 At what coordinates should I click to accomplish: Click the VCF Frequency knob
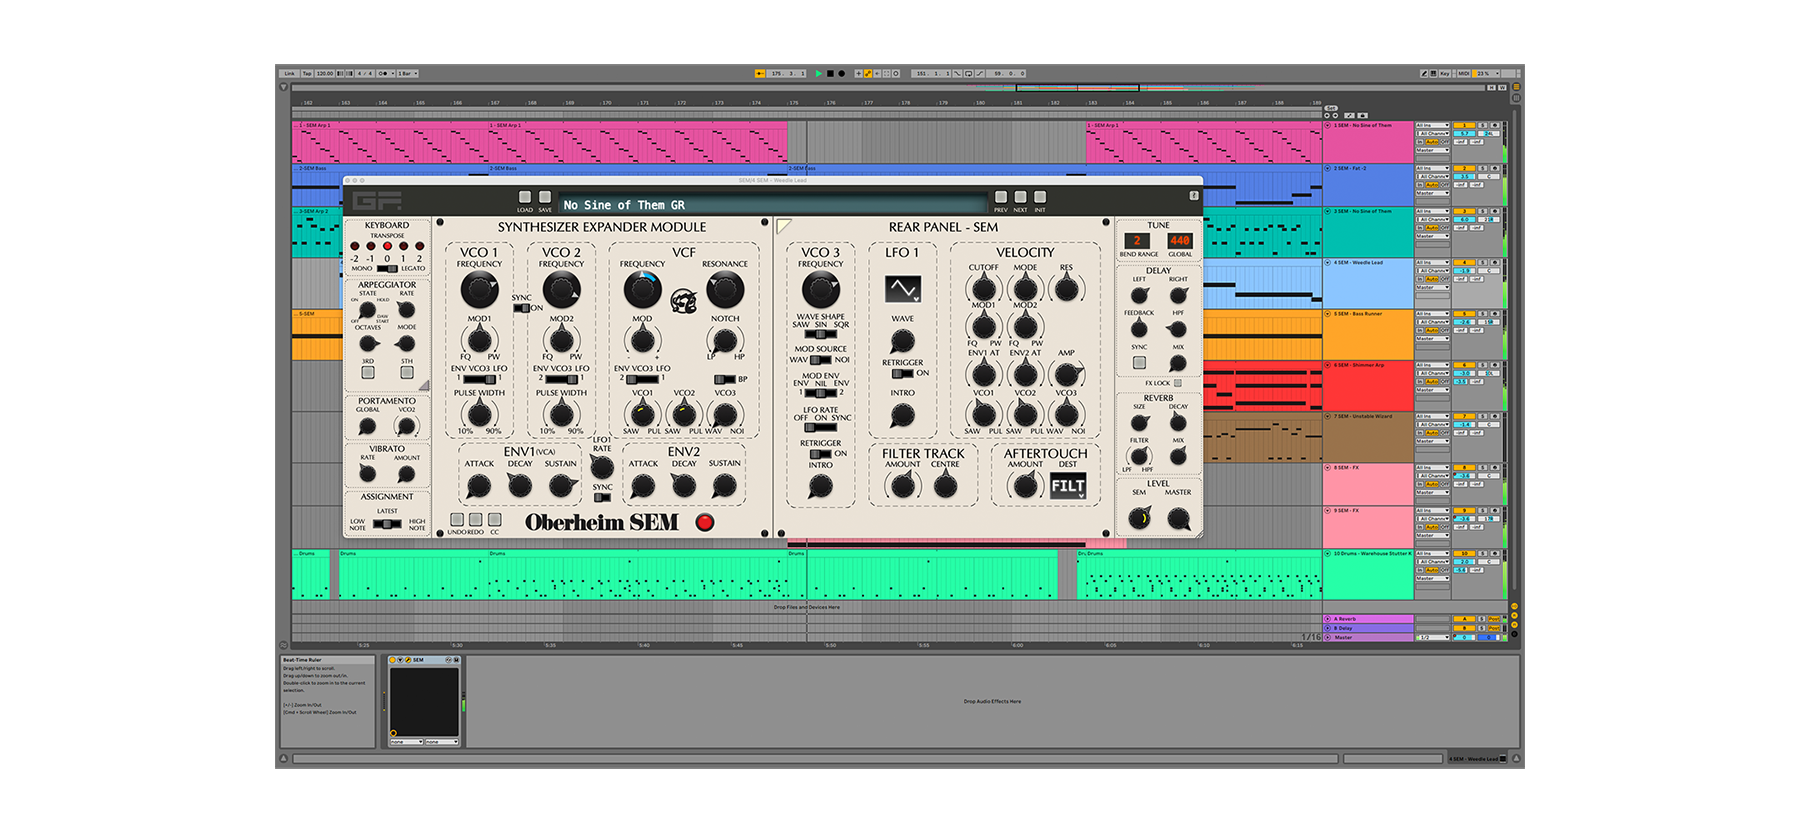pos(642,290)
